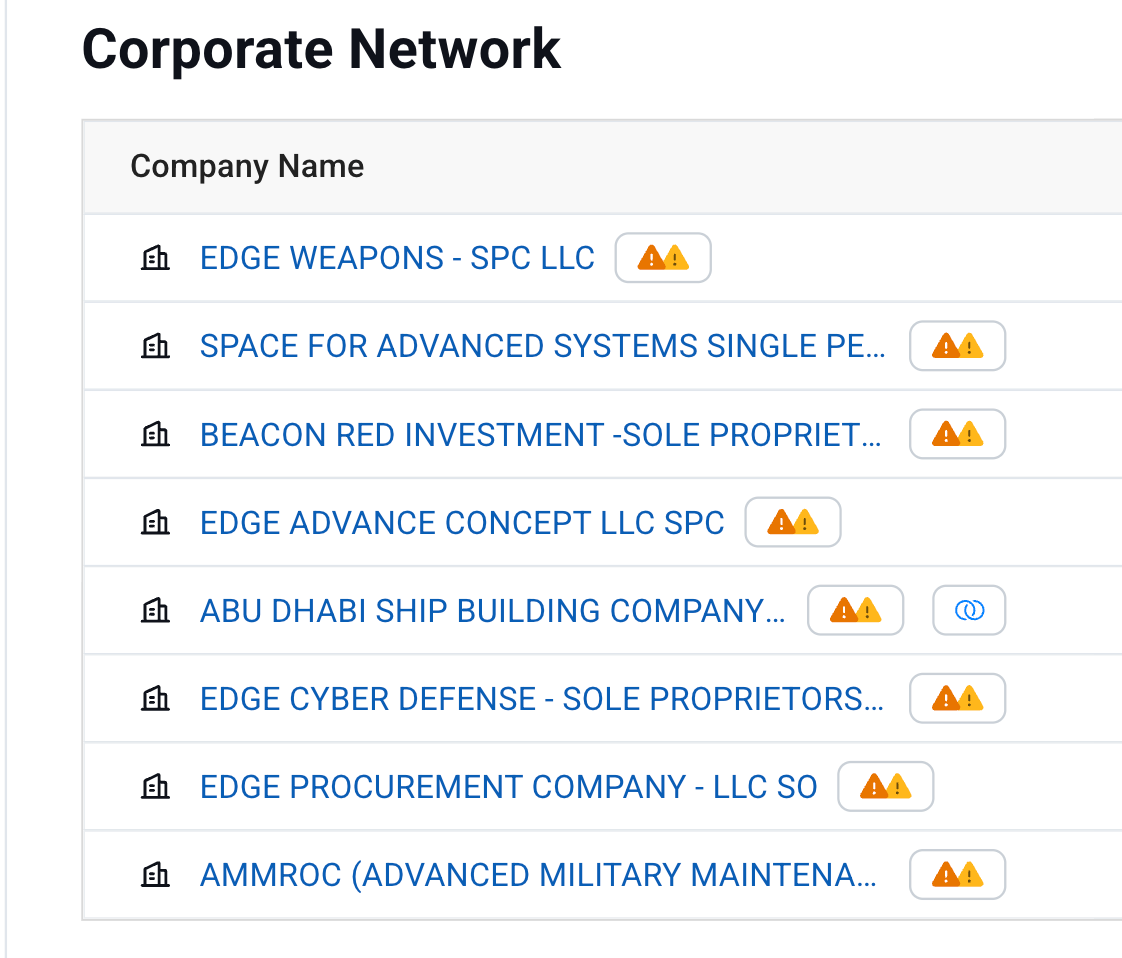Screen dimensions: 1122x958
Task: Click building icon left of ABU DHABI SHIP BUILDING
Action: [x=155, y=611]
